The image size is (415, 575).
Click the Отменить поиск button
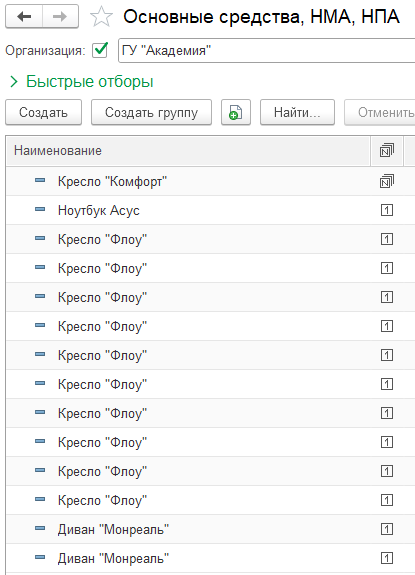379,112
